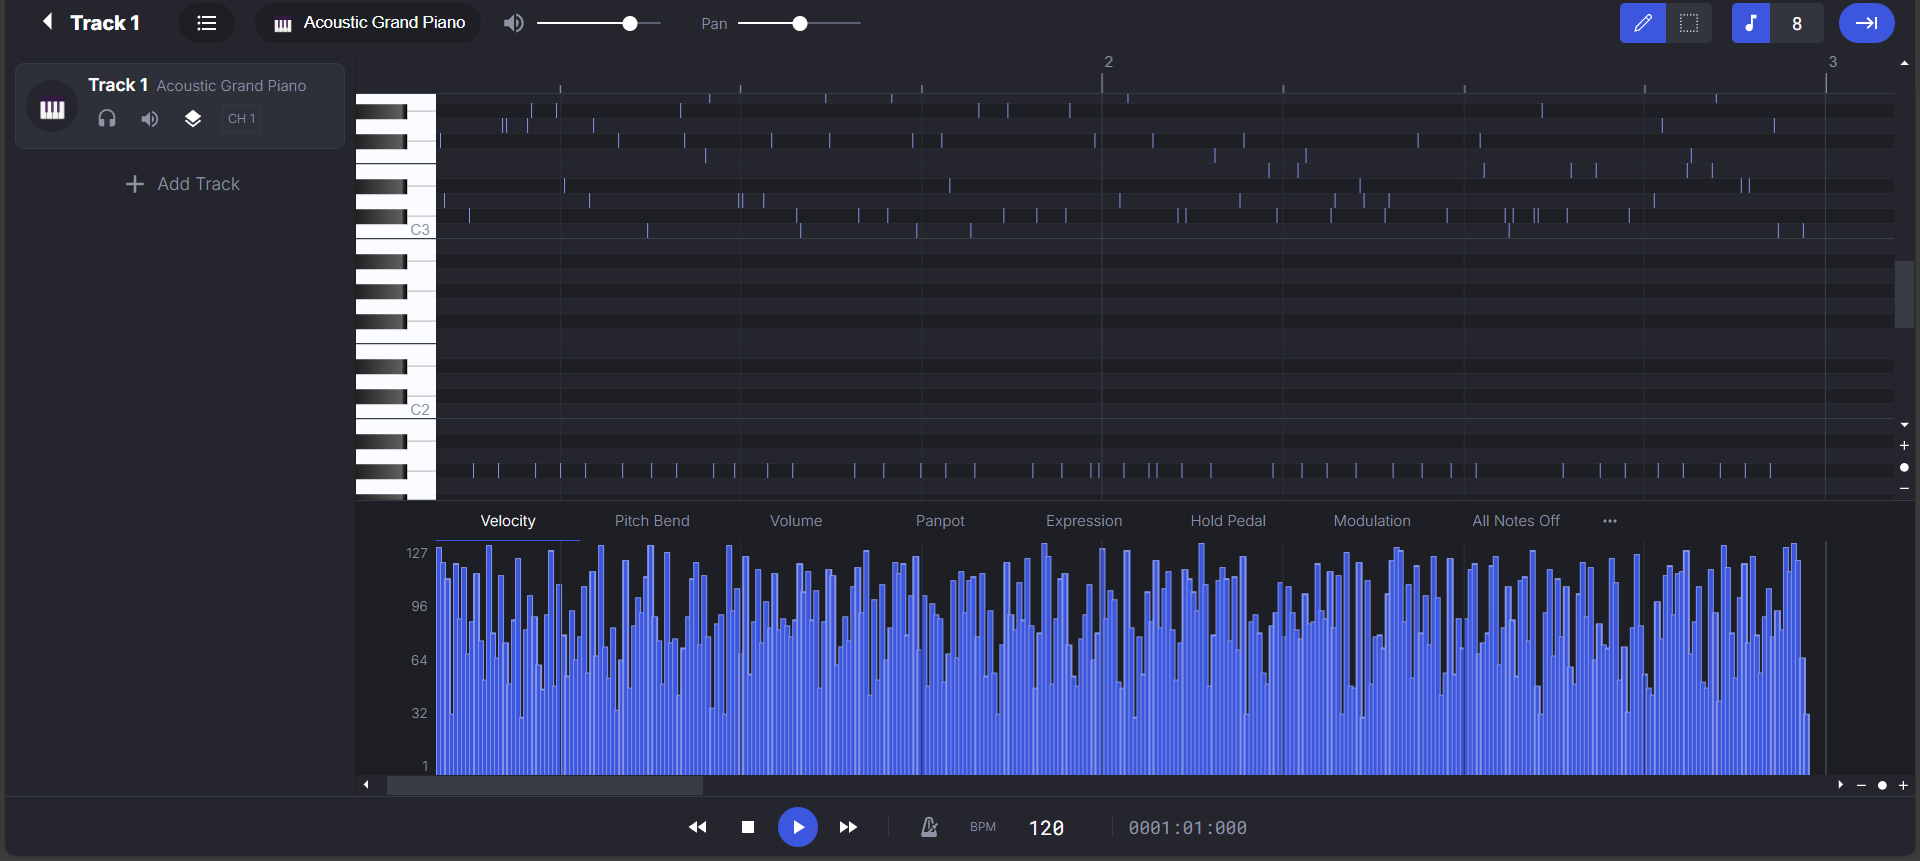Click the Track 1 name in track list

(118, 85)
